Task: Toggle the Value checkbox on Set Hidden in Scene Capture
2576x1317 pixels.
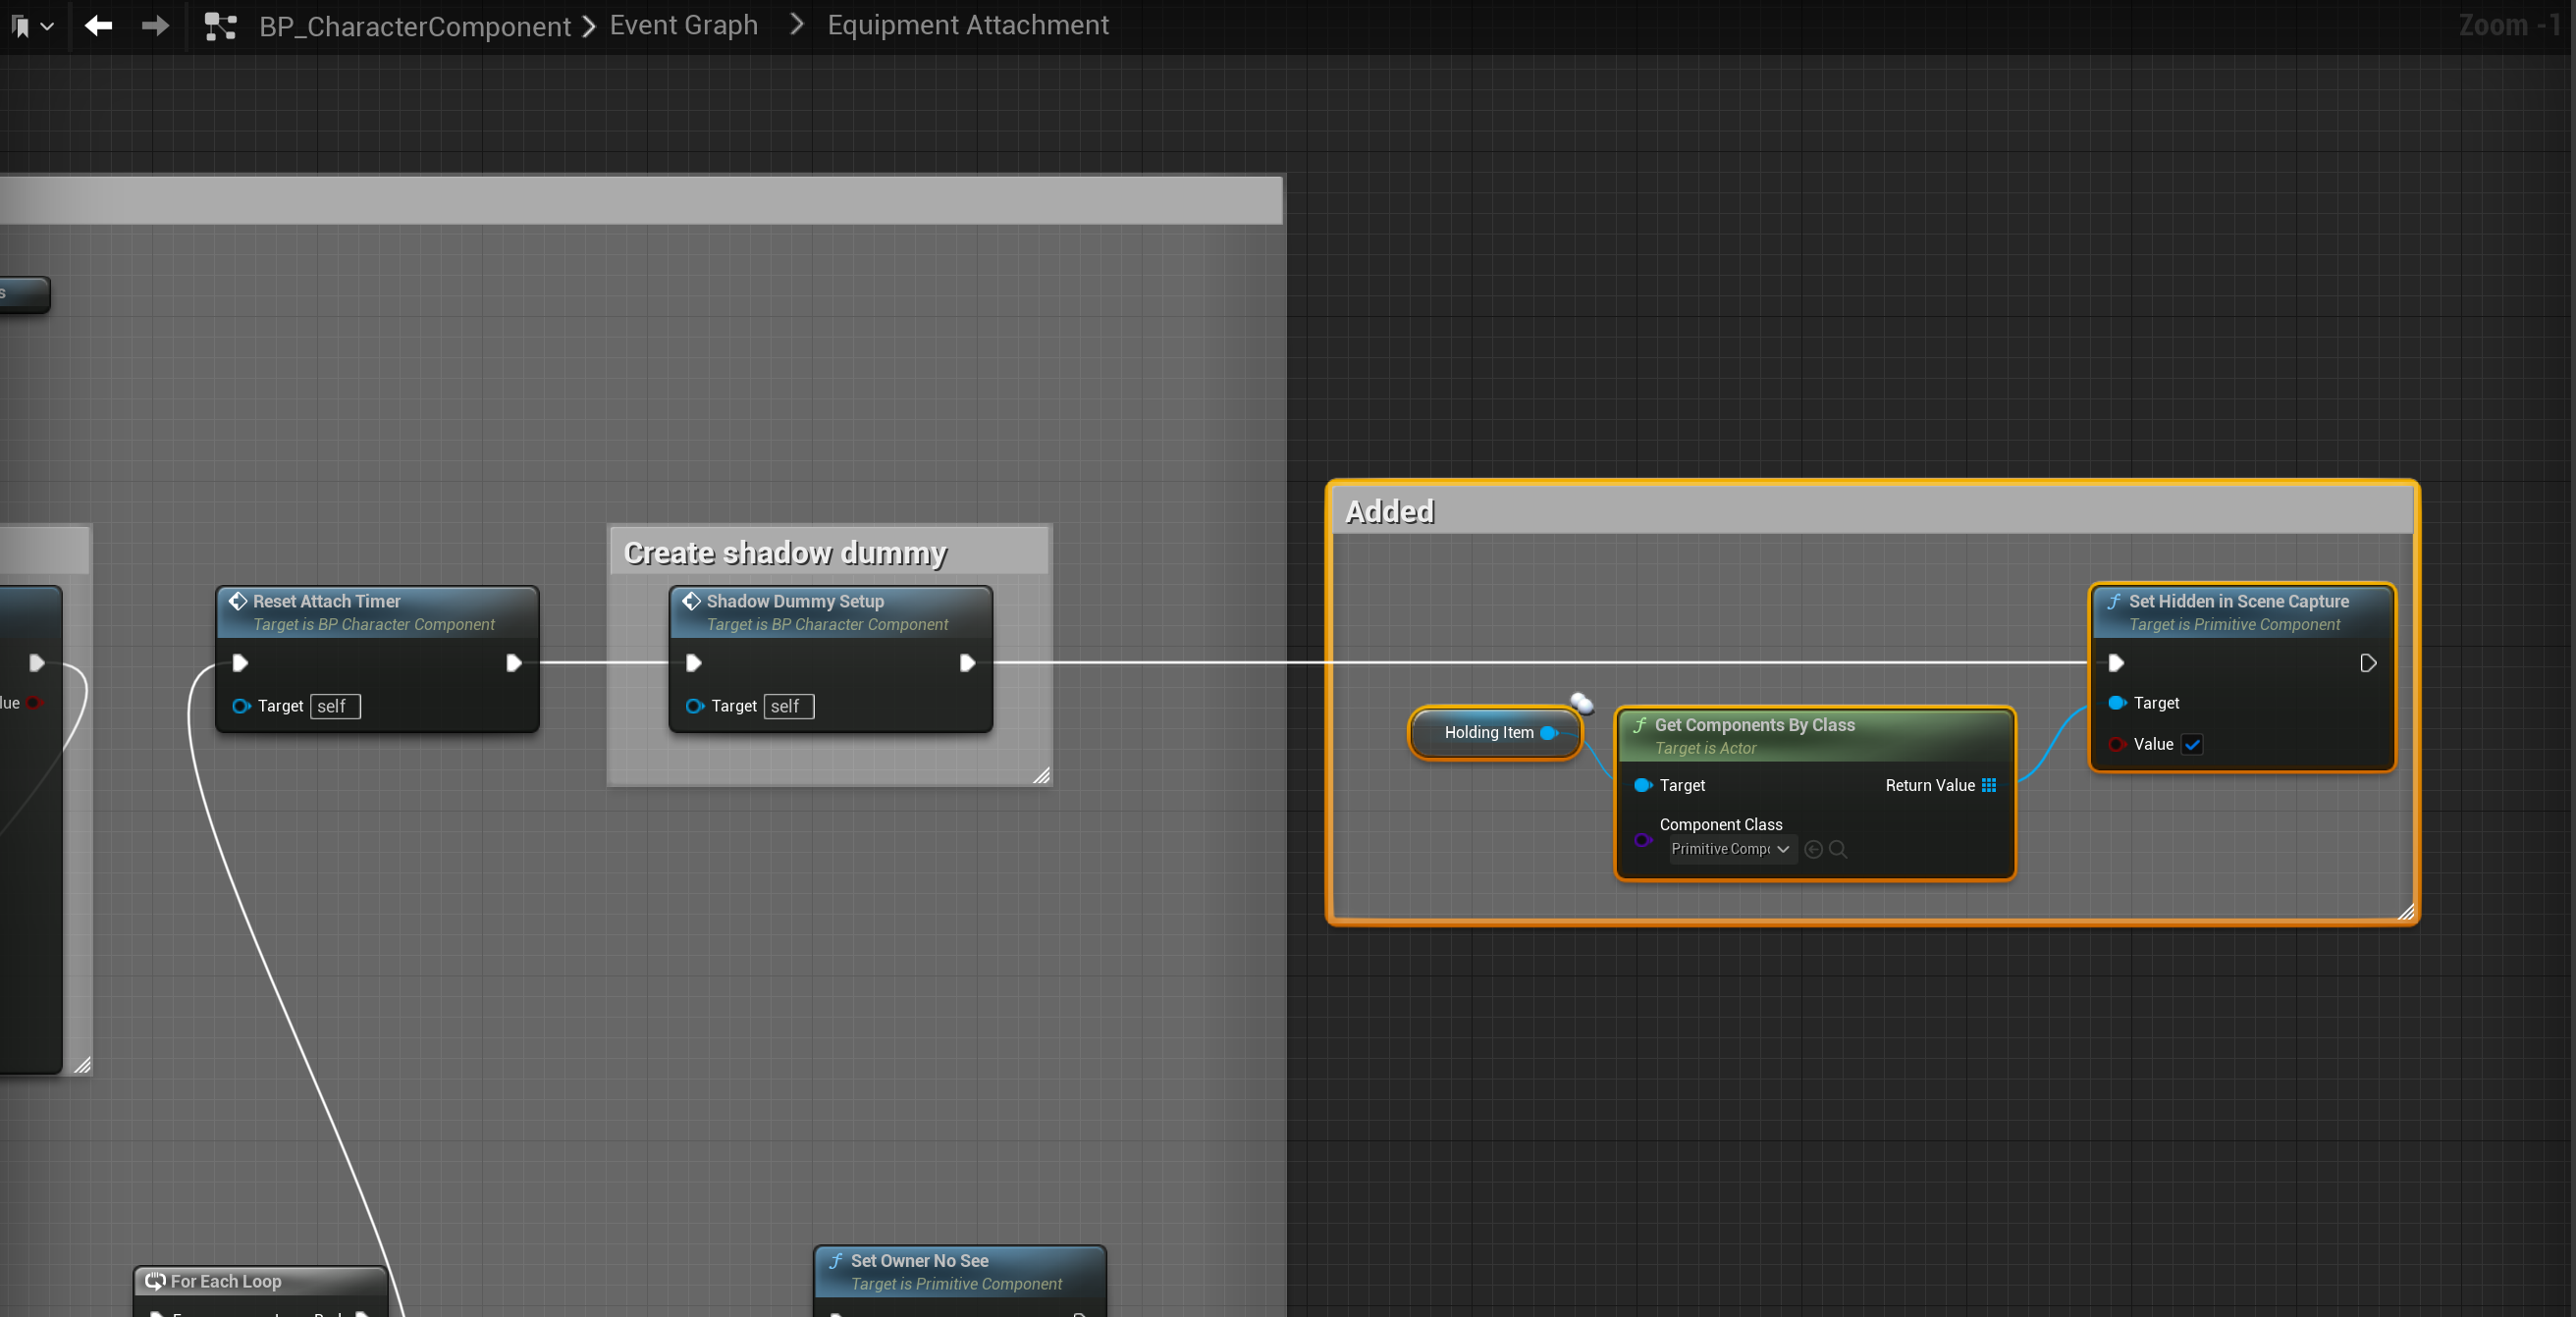Action: (x=2192, y=744)
